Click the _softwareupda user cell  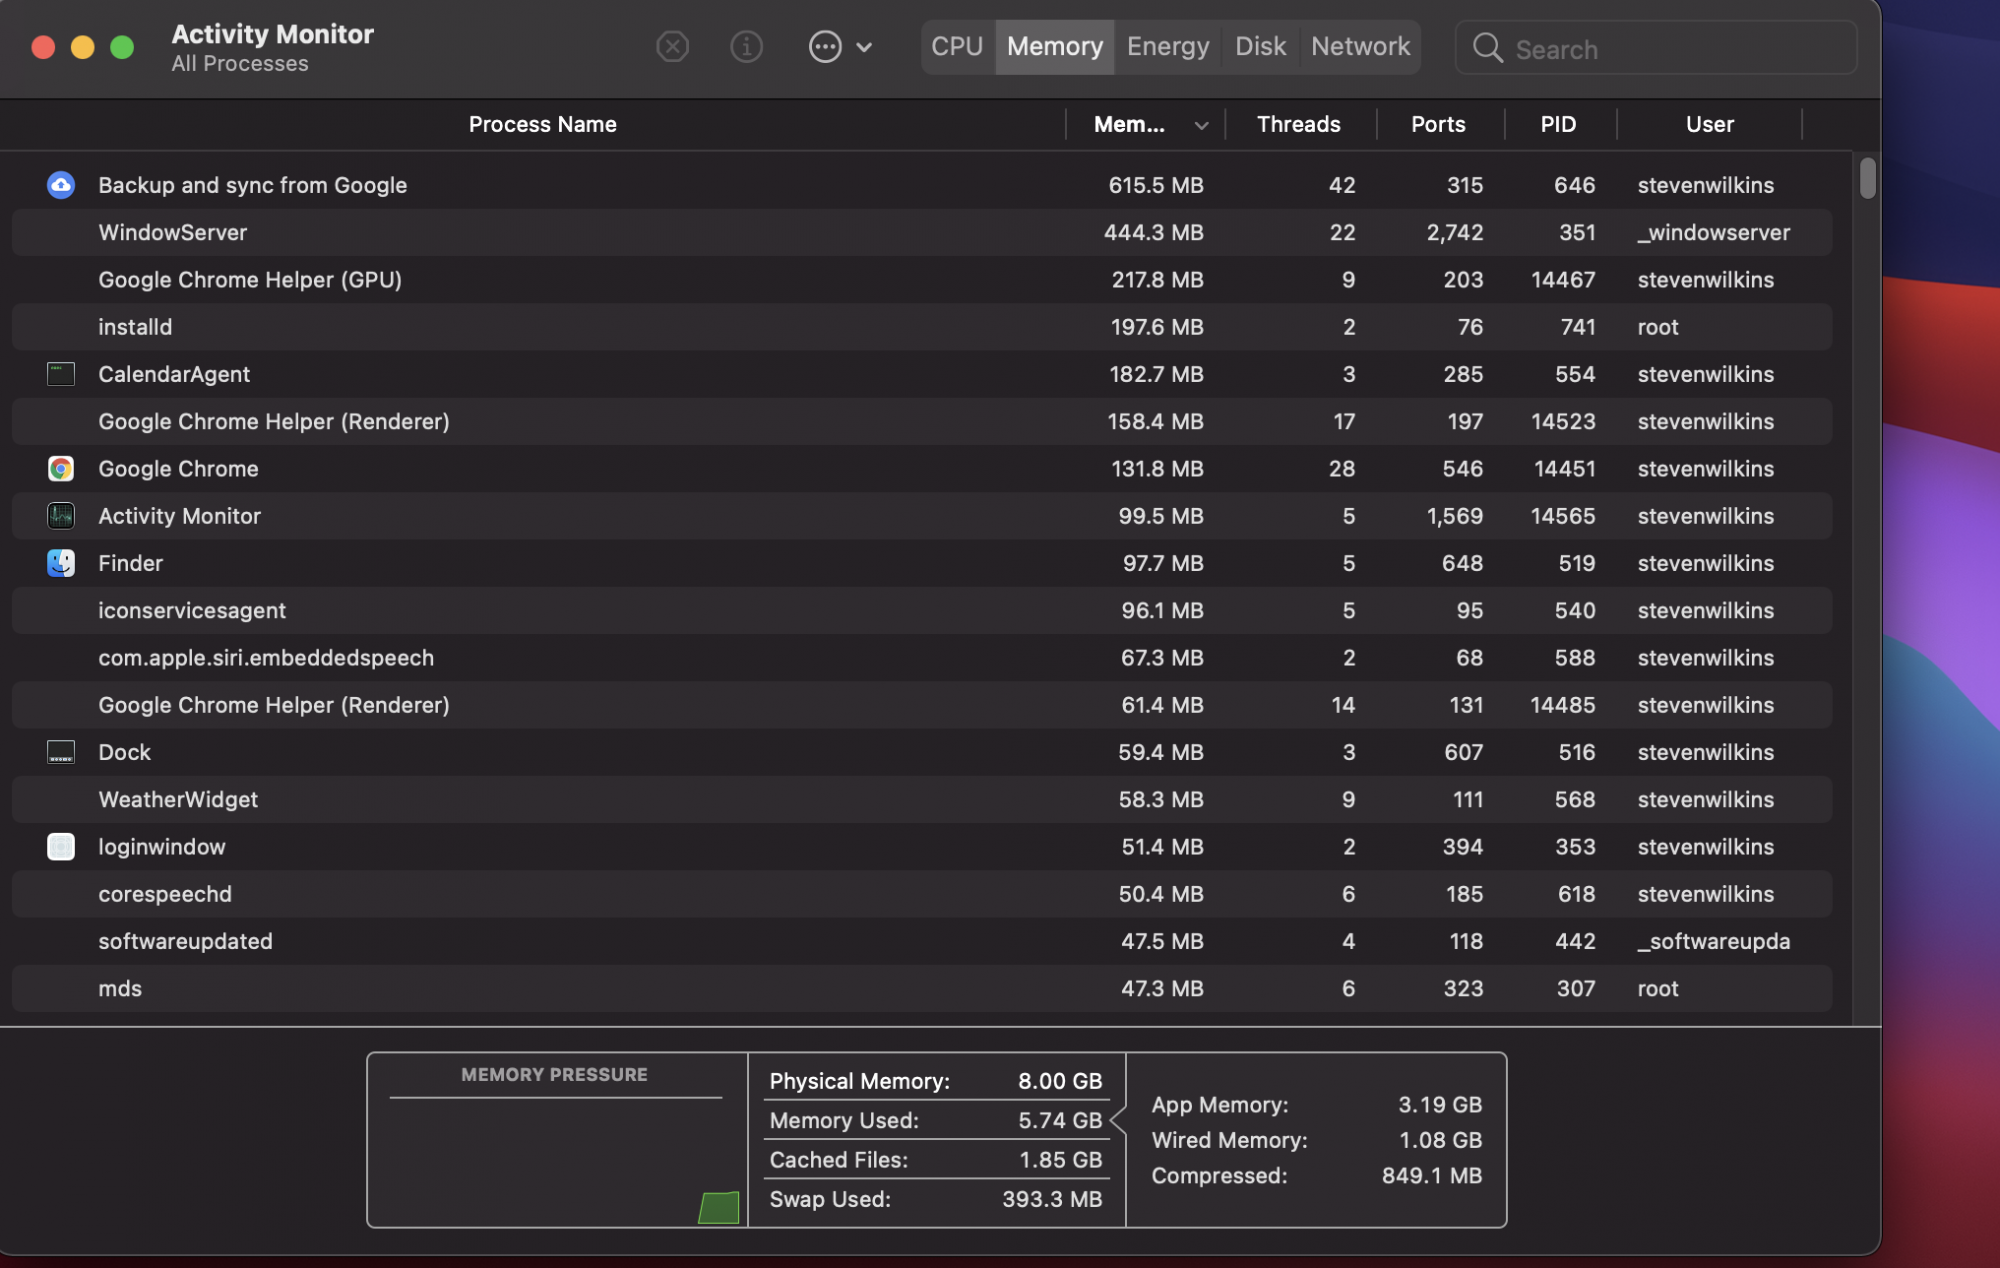(1713, 942)
